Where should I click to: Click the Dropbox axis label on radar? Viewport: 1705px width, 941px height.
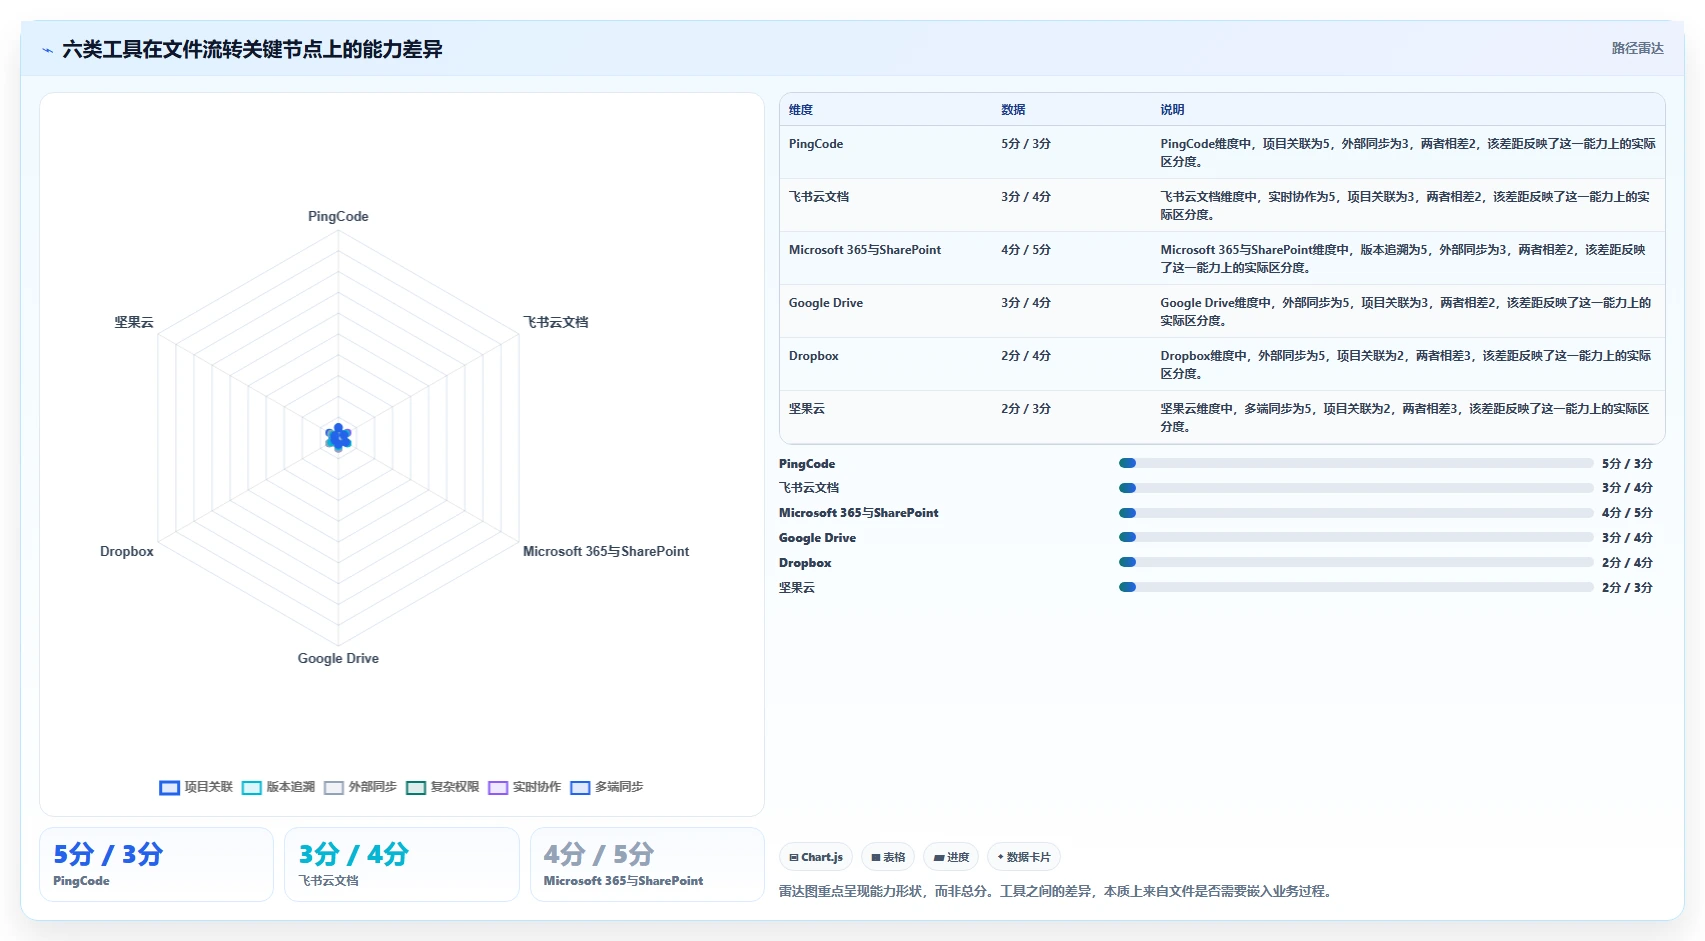pos(127,551)
